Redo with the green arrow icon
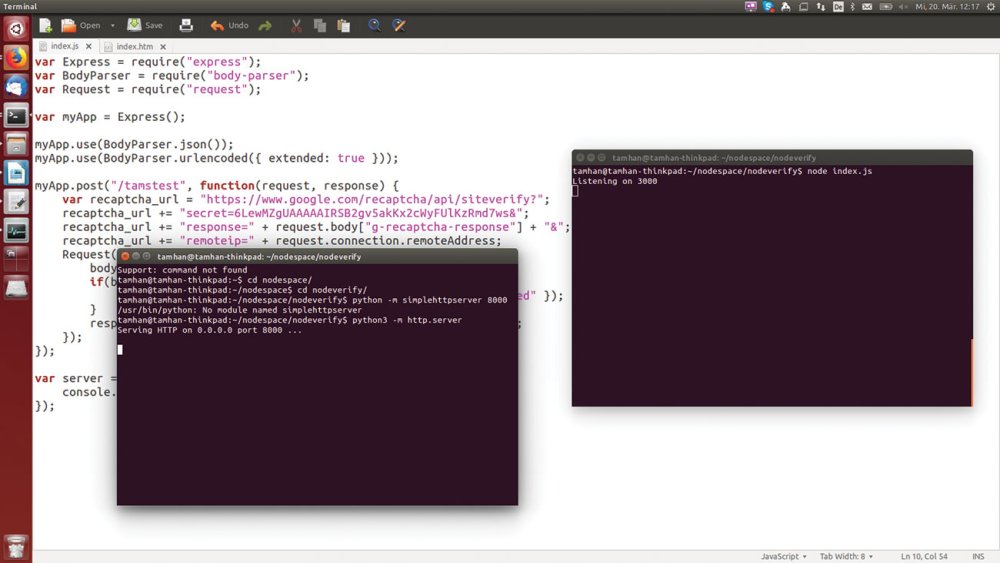The height and width of the screenshot is (563, 1000). pyautogui.click(x=265, y=26)
